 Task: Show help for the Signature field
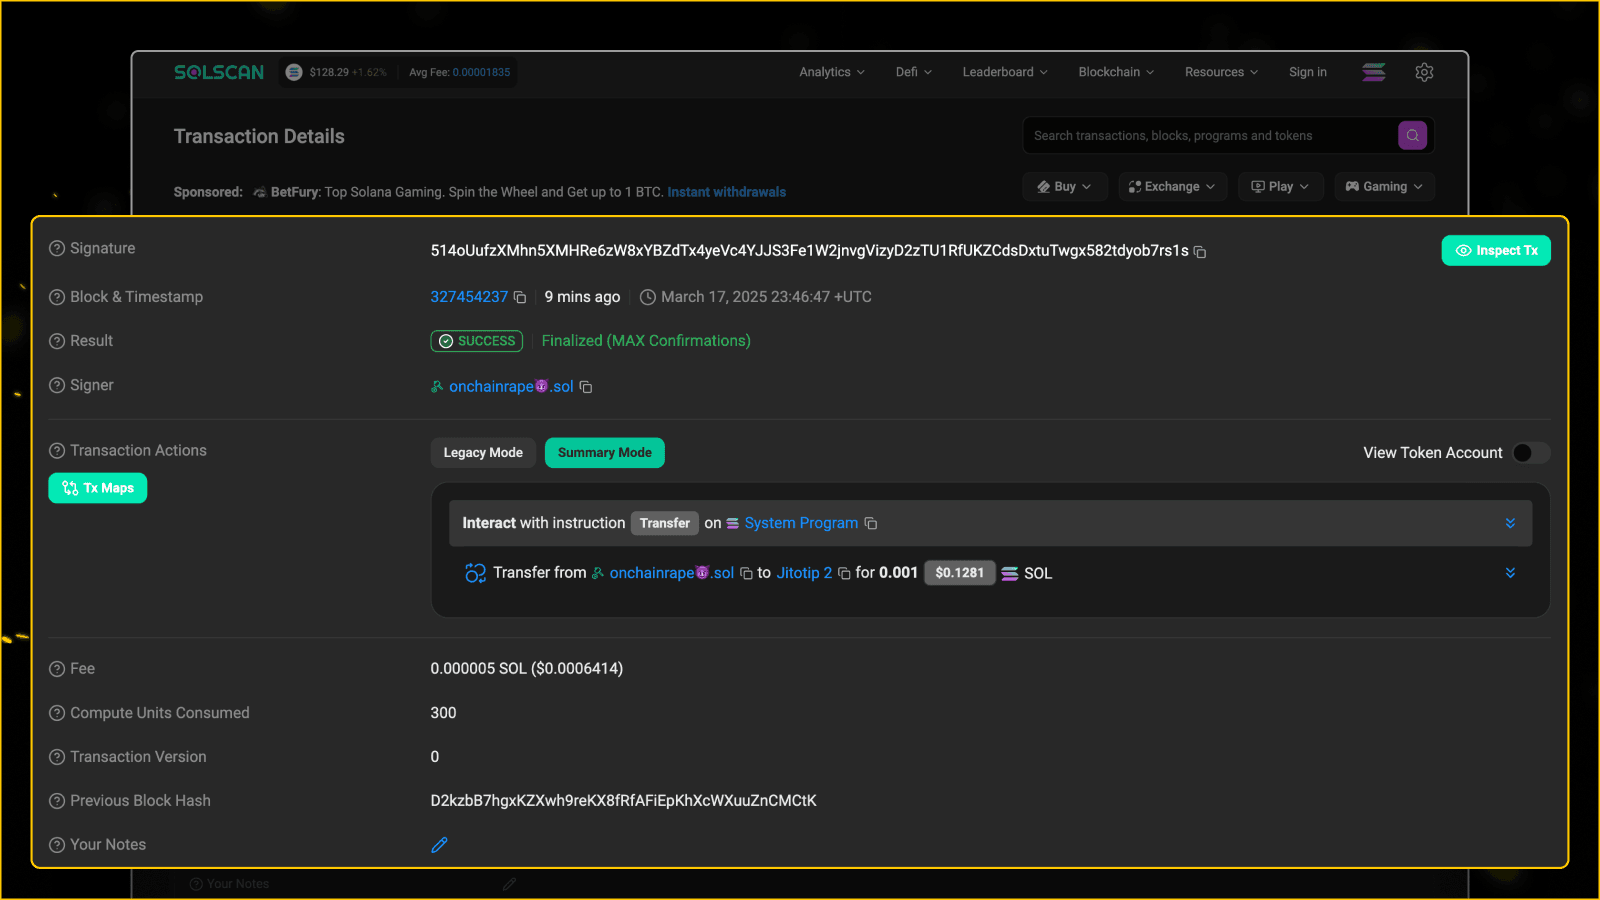tap(57, 248)
